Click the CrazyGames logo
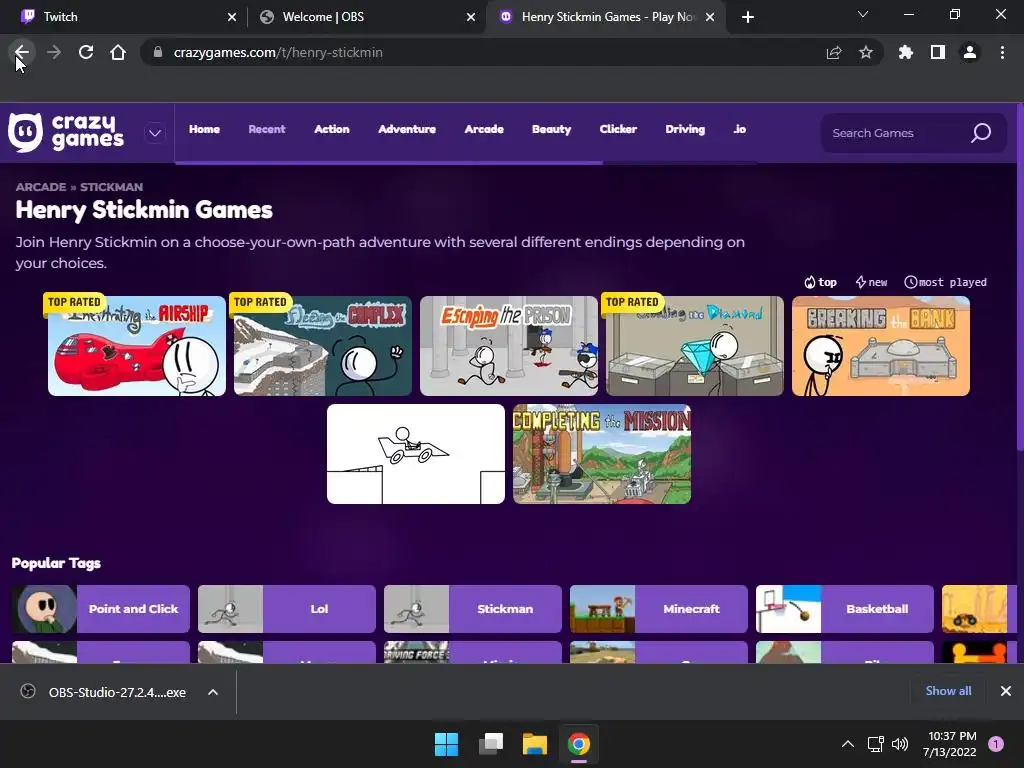The image size is (1024, 768). [x=65, y=132]
